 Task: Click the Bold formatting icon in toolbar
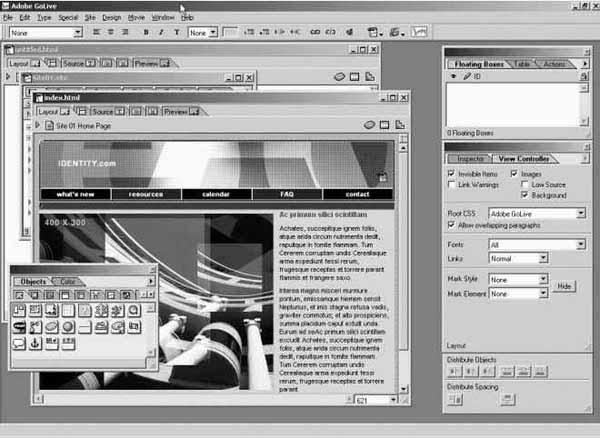click(x=146, y=32)
